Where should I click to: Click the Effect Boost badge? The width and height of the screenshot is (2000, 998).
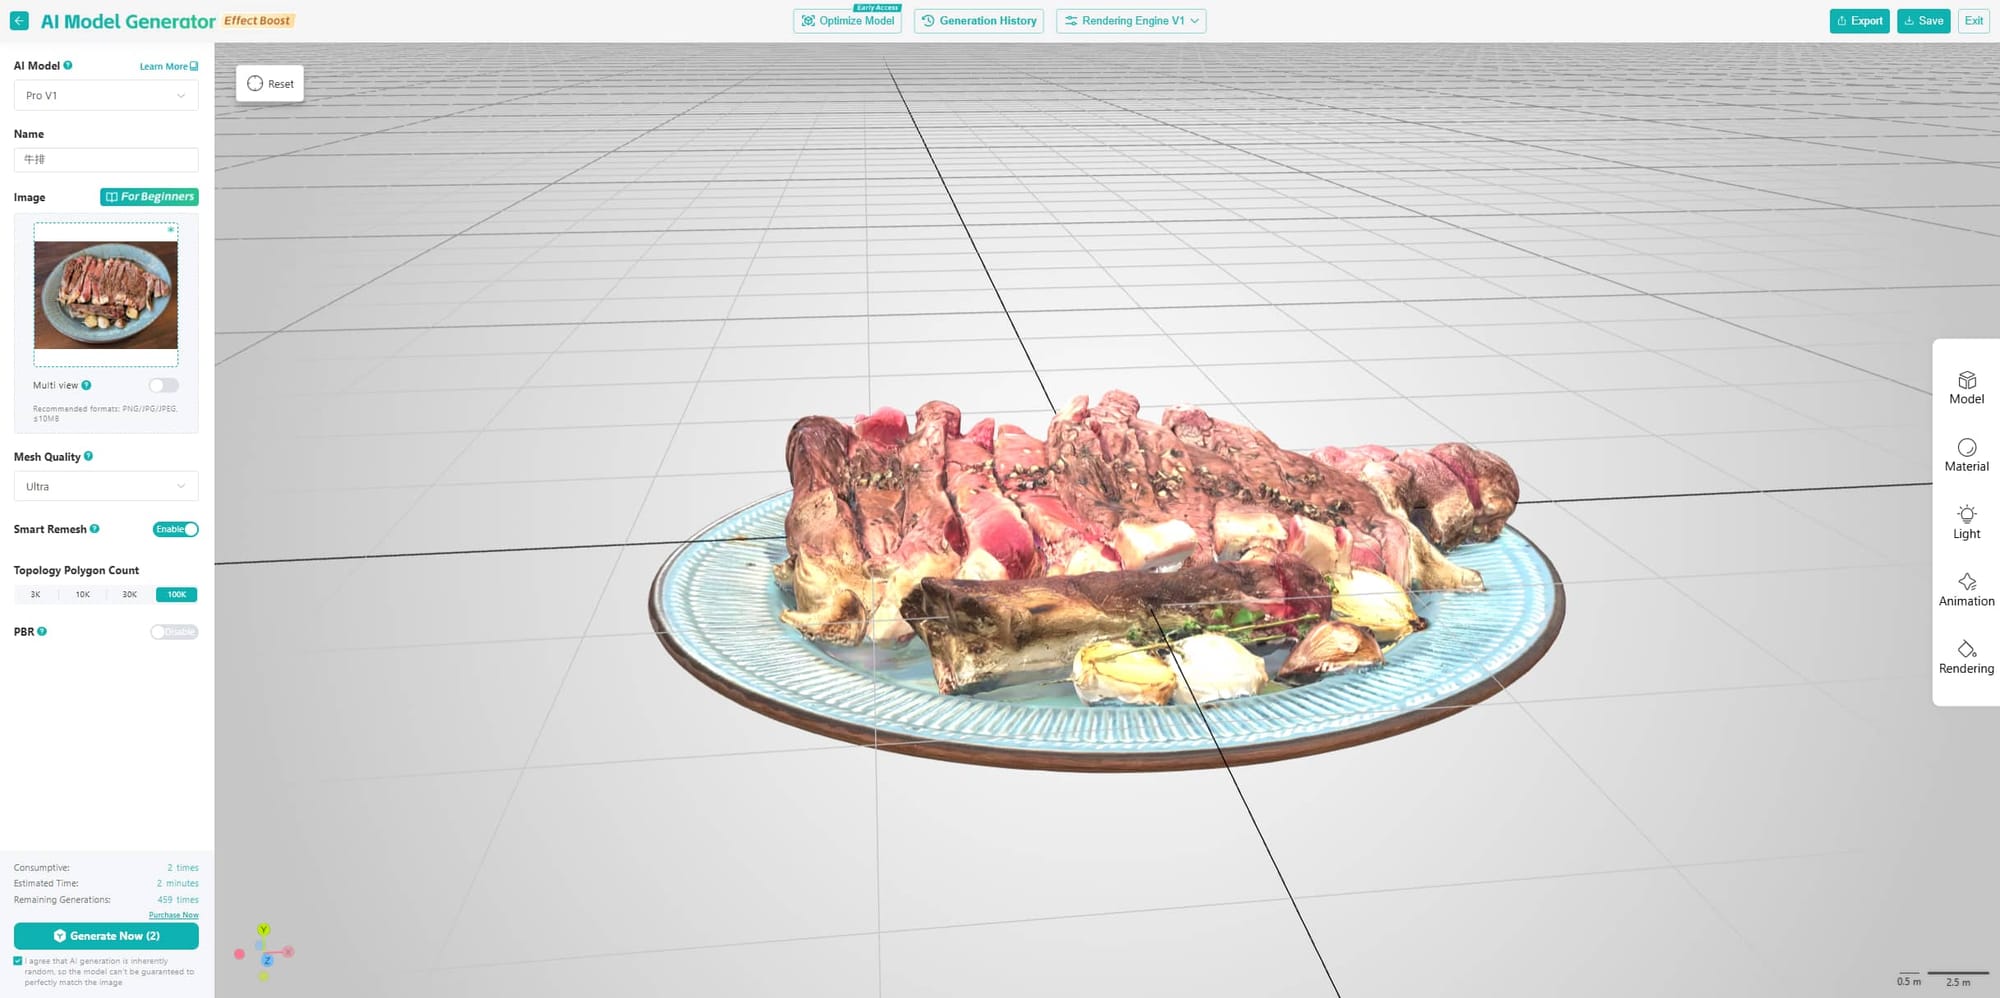pos(257,21)
